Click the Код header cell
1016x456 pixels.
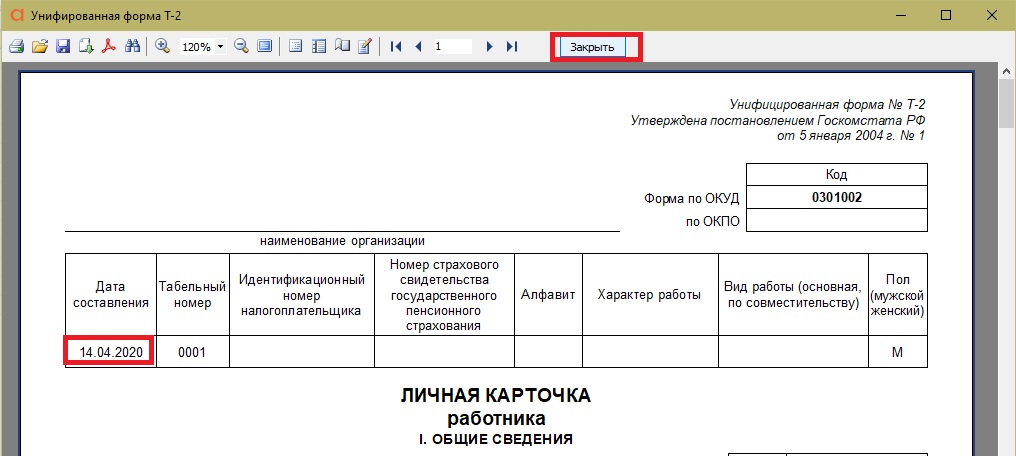click(x=837, y=175)
